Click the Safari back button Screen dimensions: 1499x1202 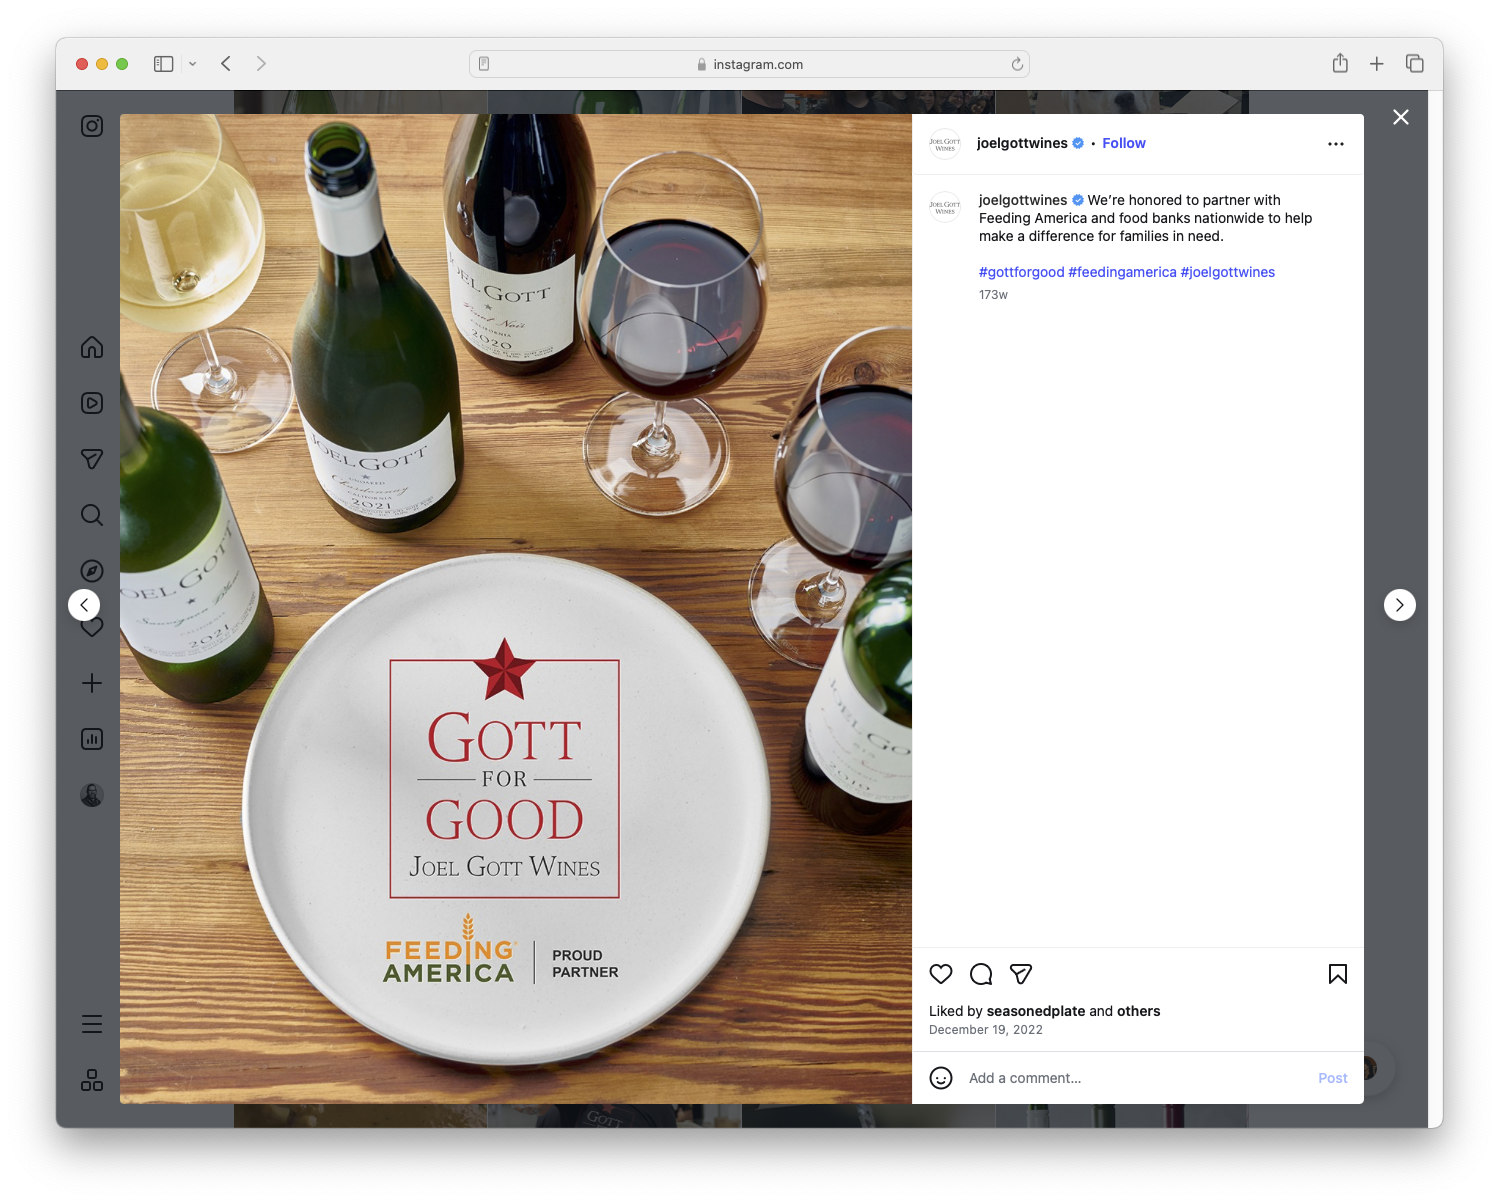226,64
